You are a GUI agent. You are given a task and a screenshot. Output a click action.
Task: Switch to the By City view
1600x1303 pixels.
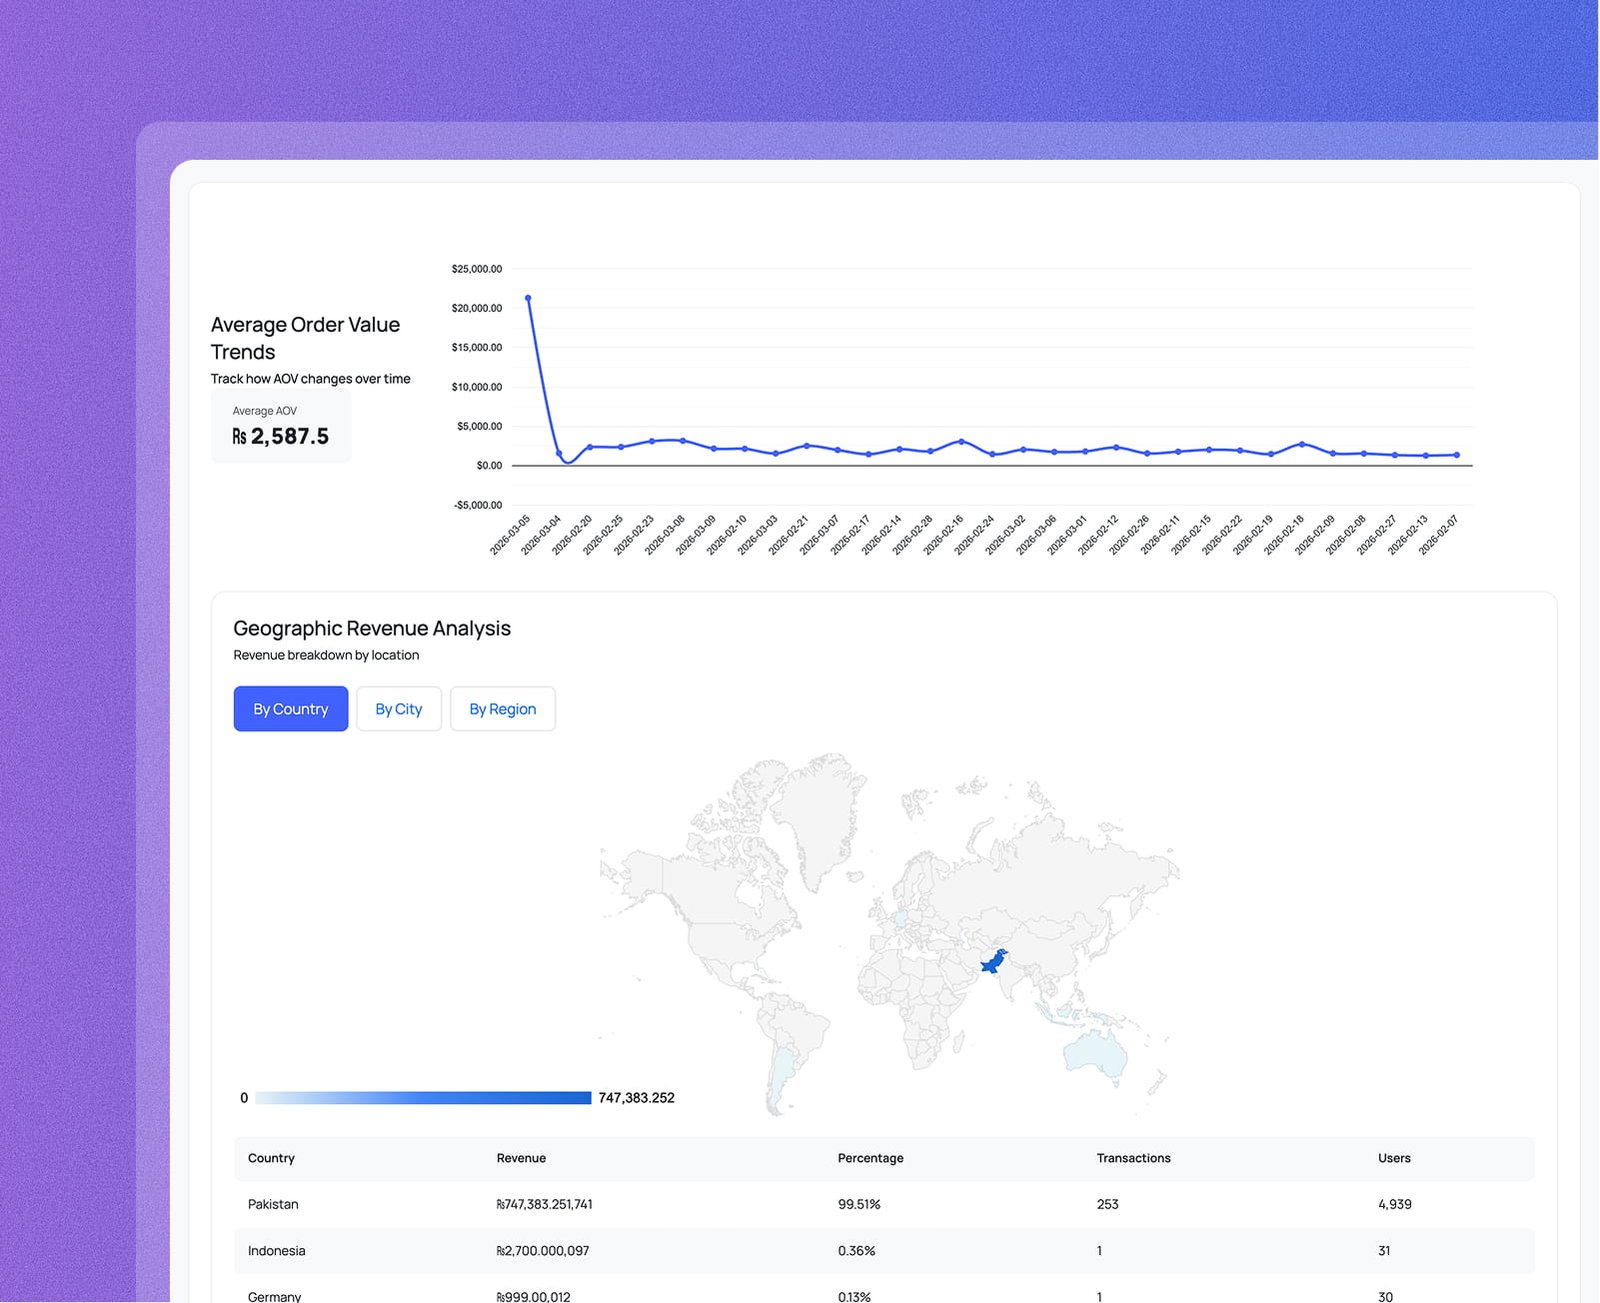point(399,709)
